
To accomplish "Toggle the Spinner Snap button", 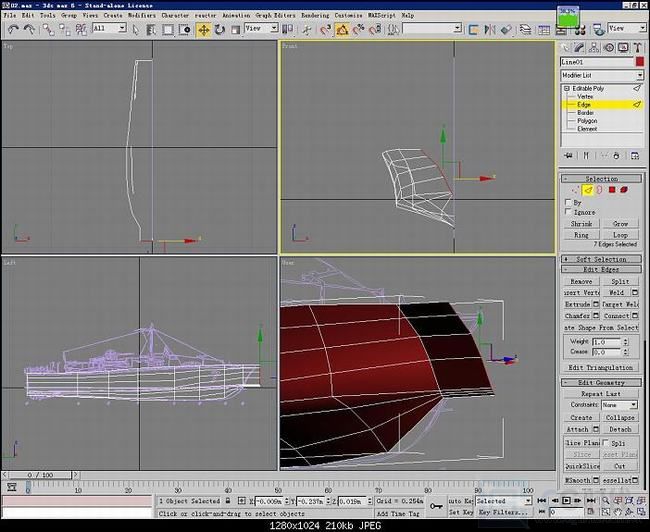I will click(x=375, y=29).
